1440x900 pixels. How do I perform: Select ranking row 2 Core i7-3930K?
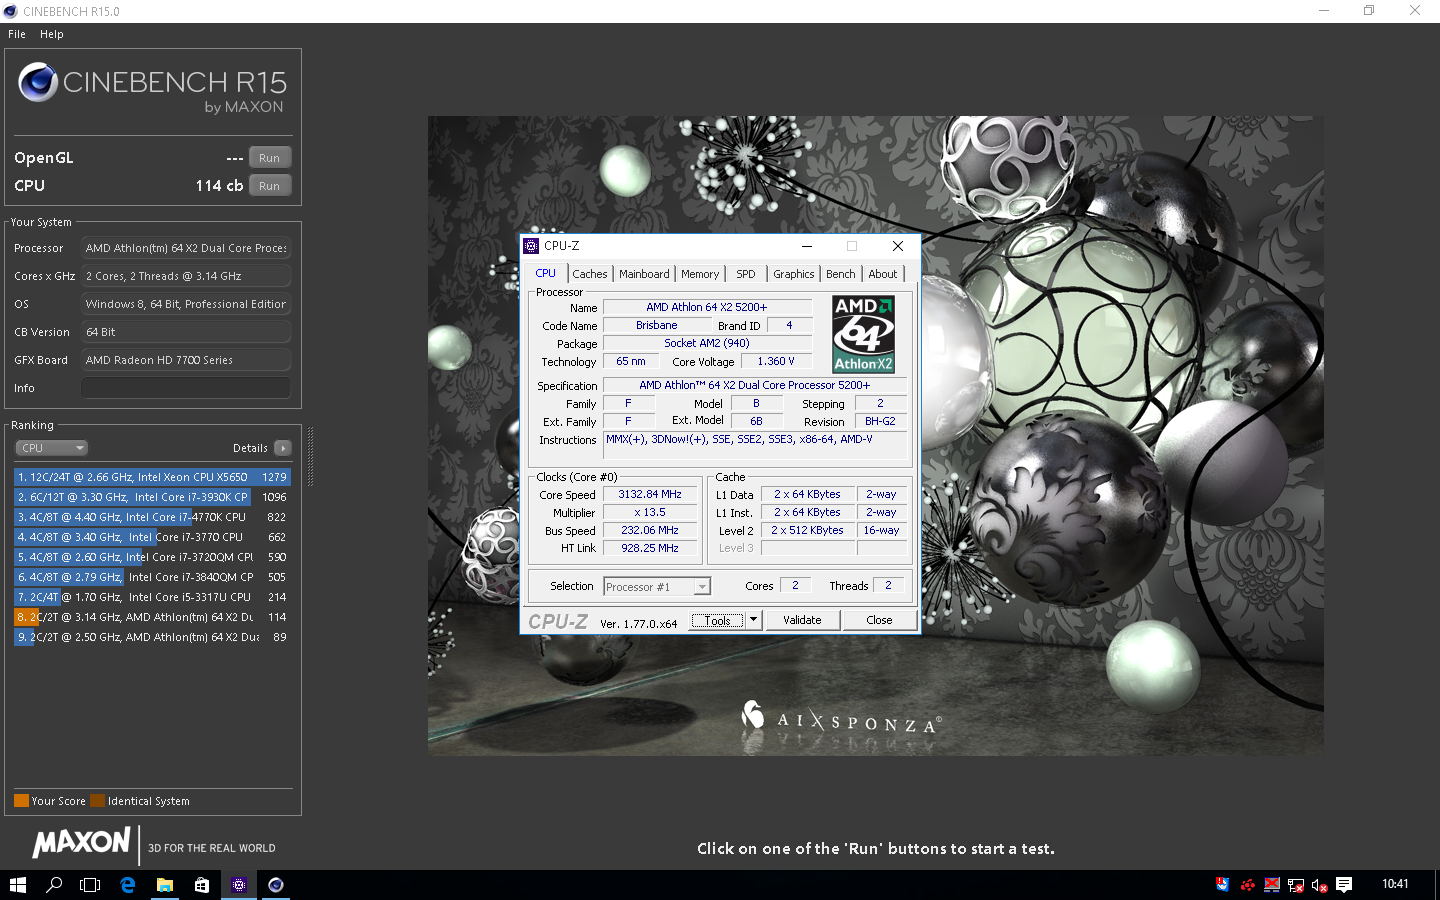coord(152,497)
